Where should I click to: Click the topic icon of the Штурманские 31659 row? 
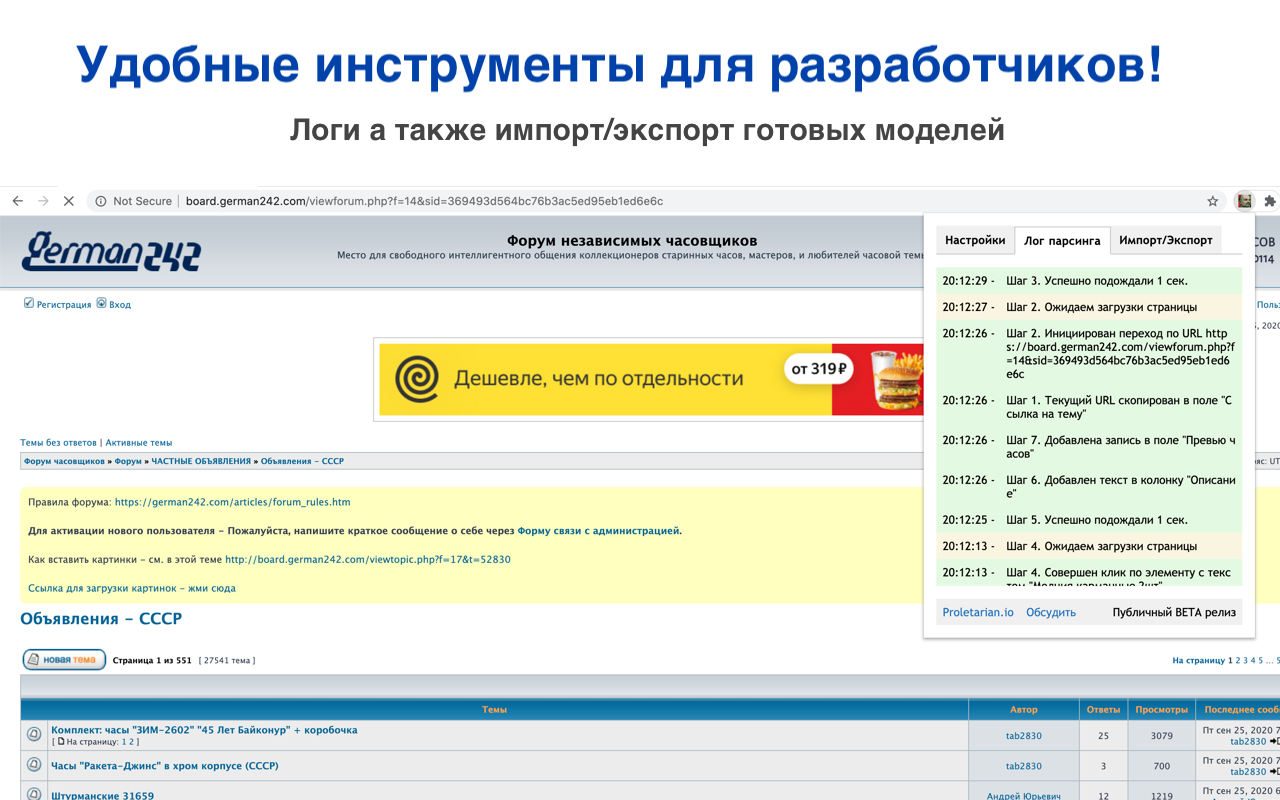(34, 795)
